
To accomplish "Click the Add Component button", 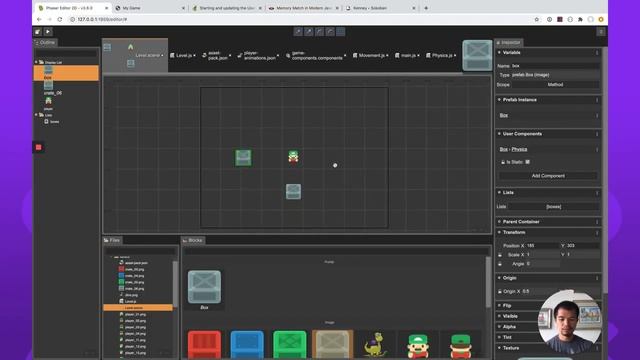I will [x=548, y=176].
